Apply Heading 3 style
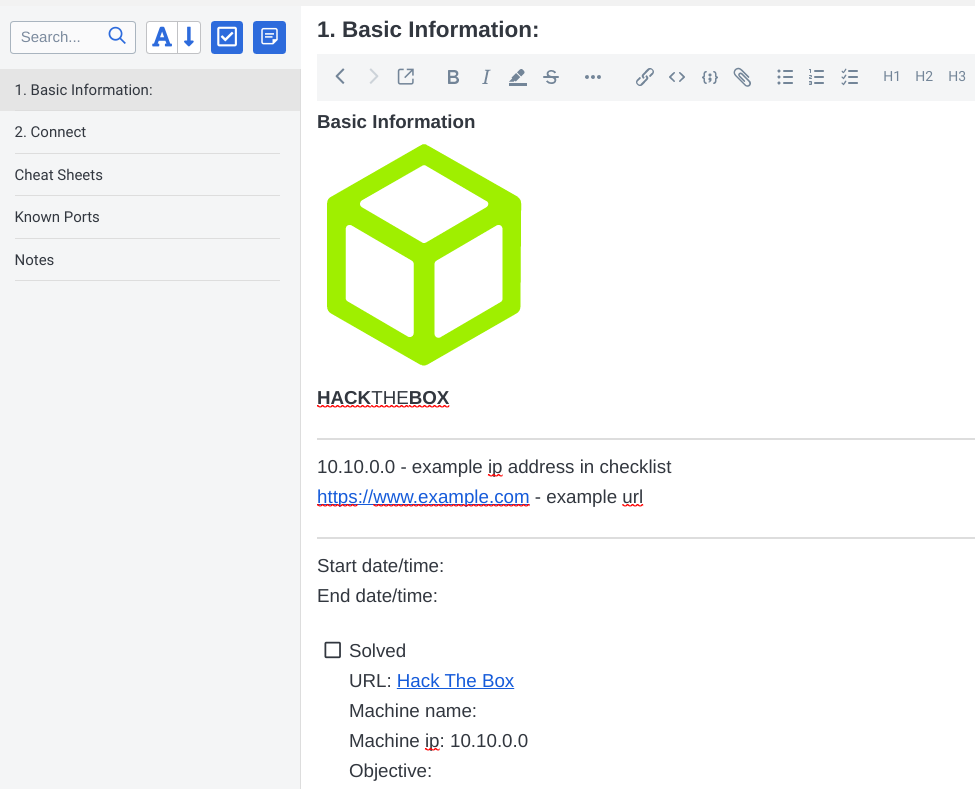This screenshot has width=975, height=789. [x=956, y=76]
